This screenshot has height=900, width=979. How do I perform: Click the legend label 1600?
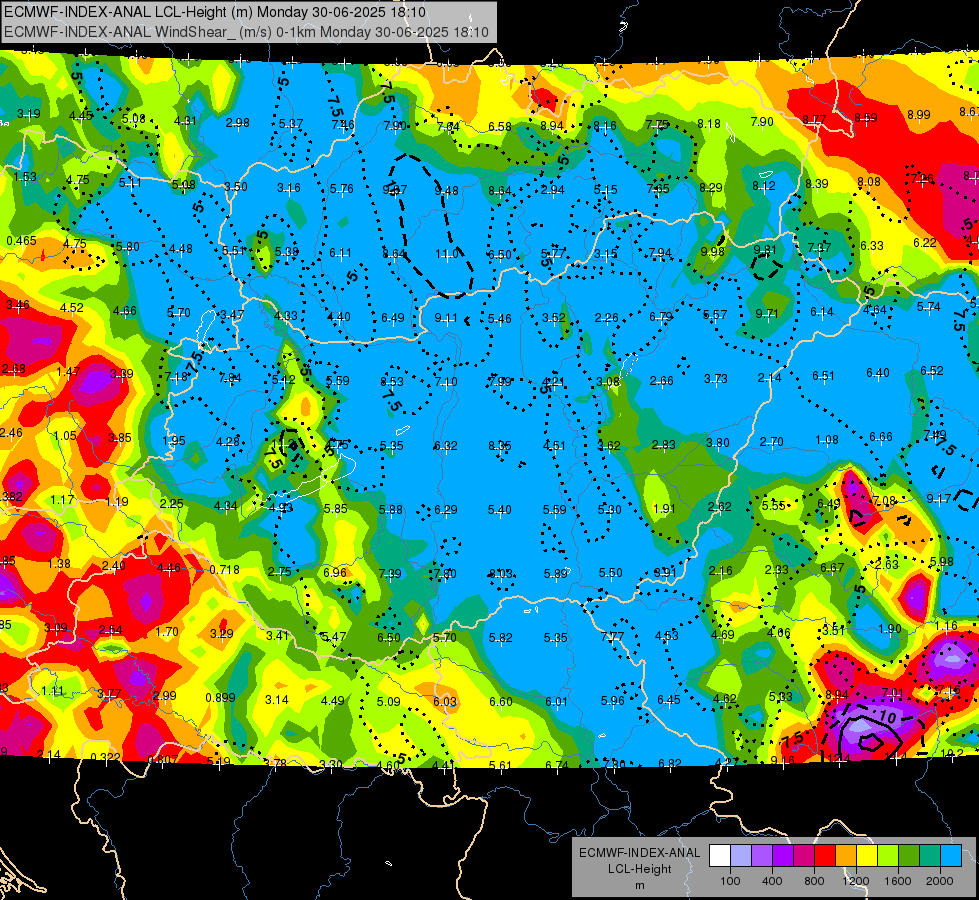[898, 881]
